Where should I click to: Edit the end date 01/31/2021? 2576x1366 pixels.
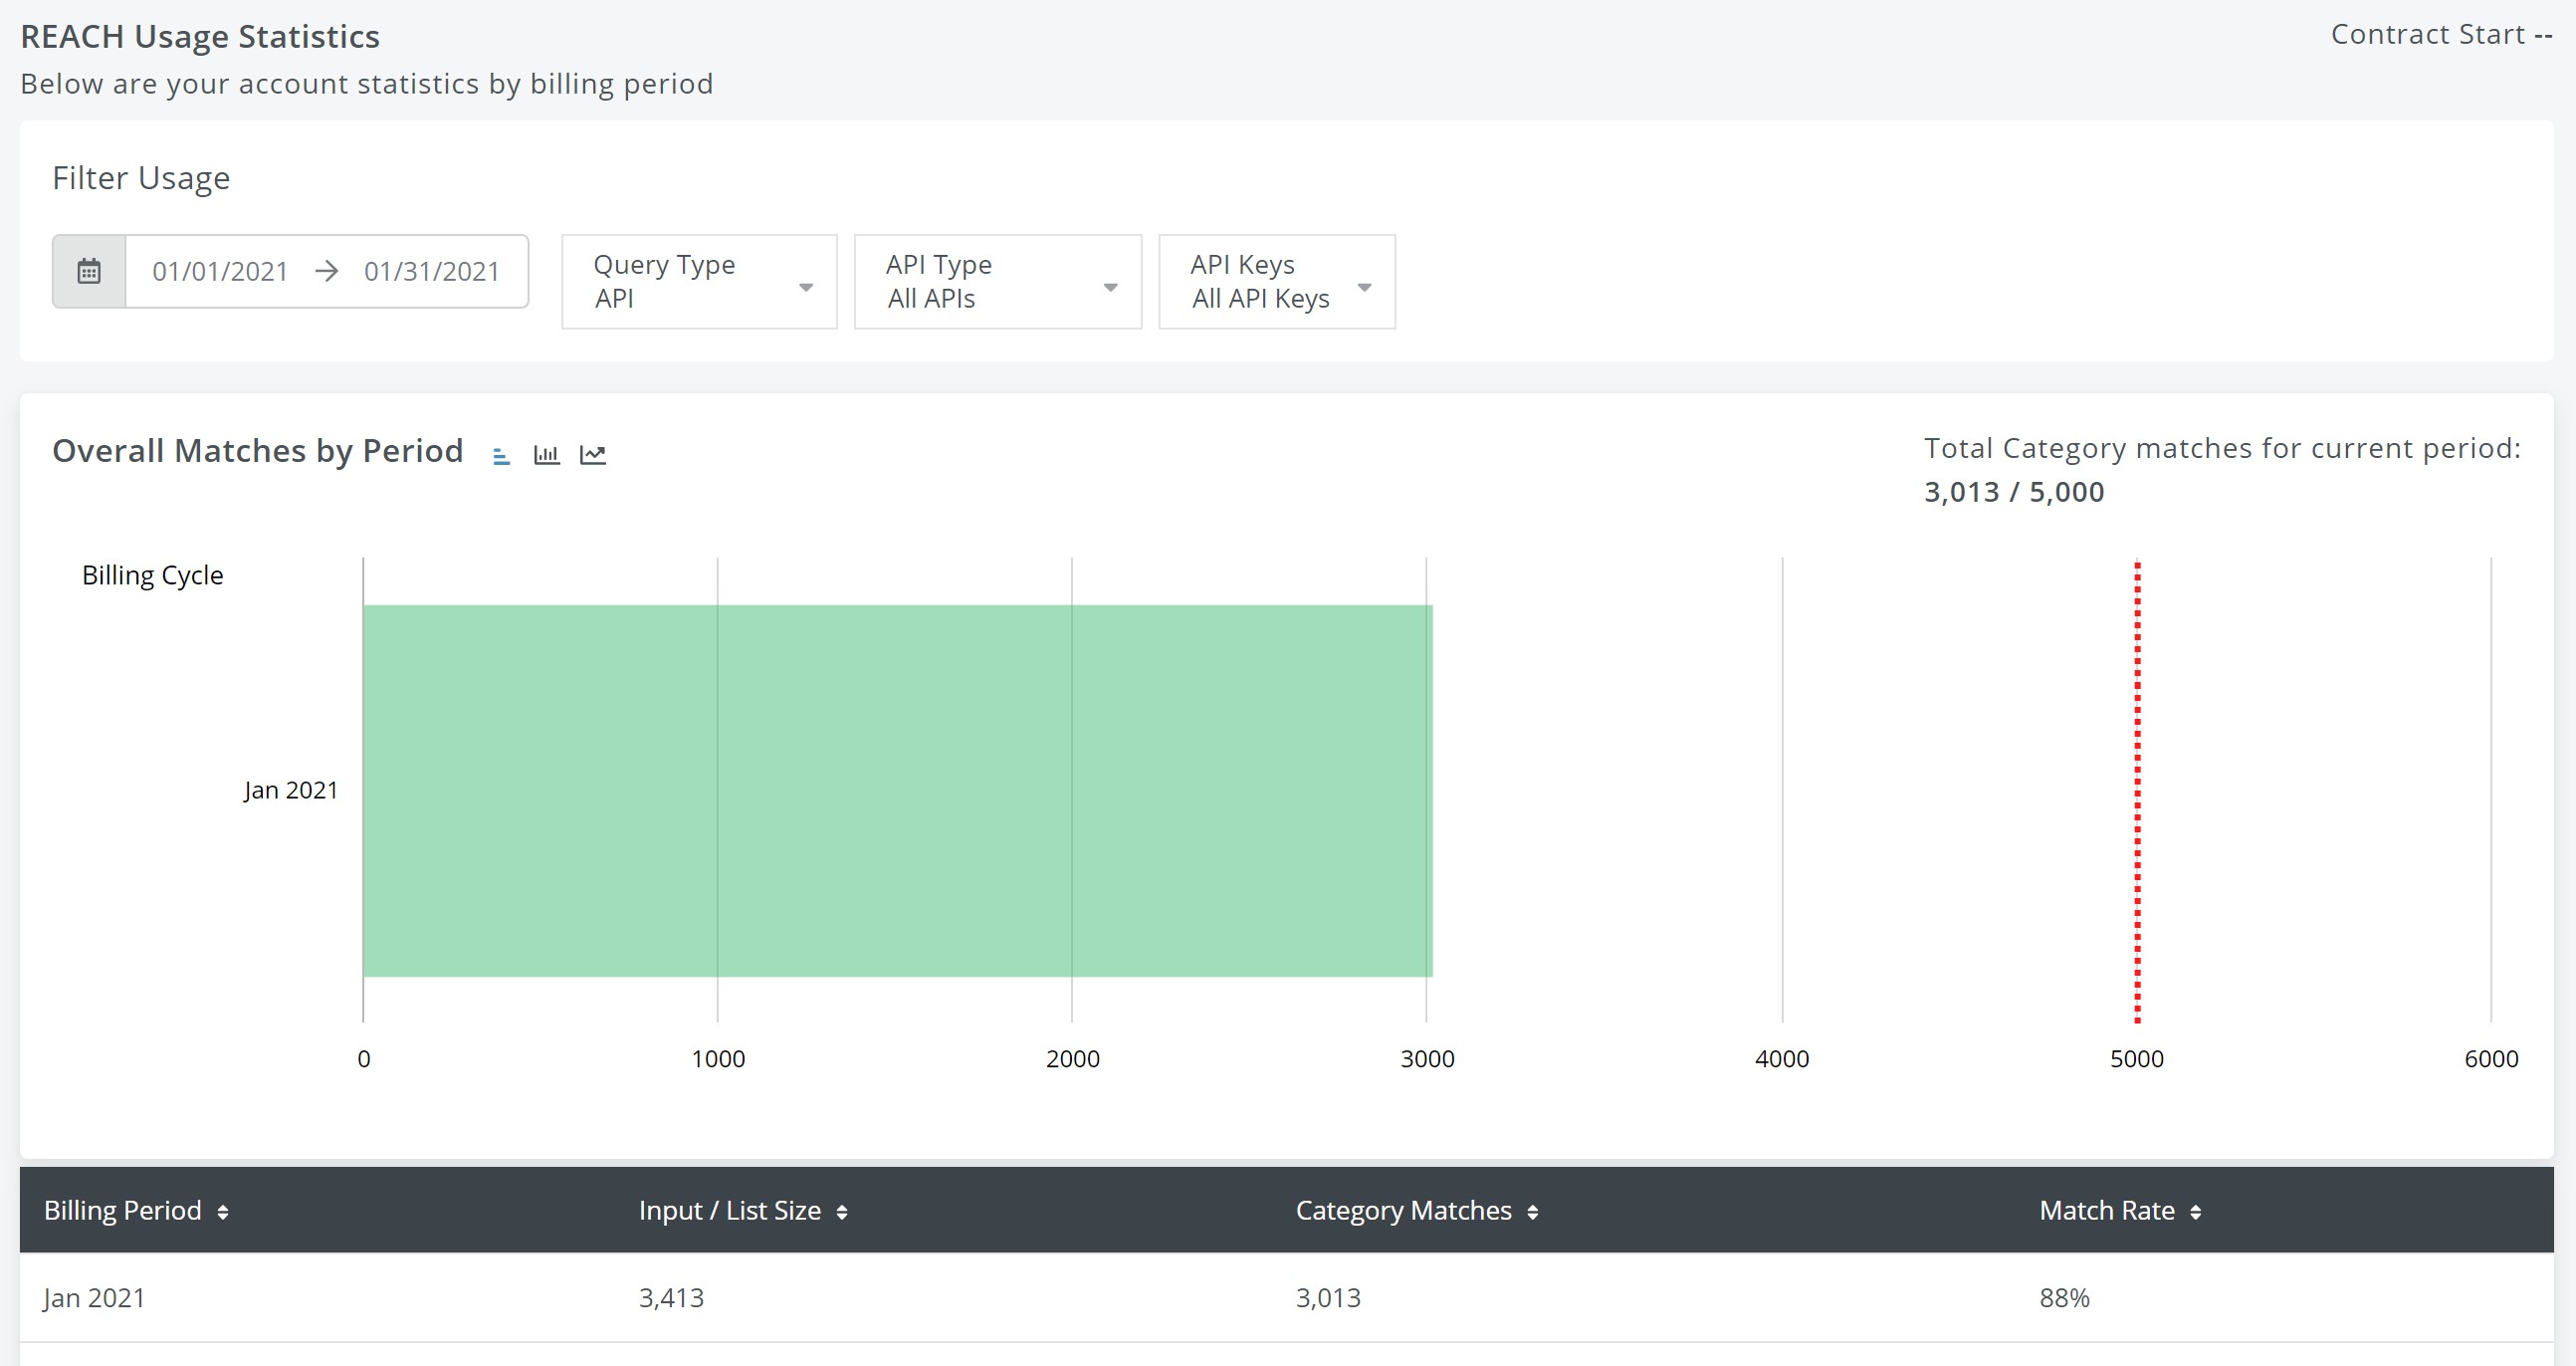(431, 272)
